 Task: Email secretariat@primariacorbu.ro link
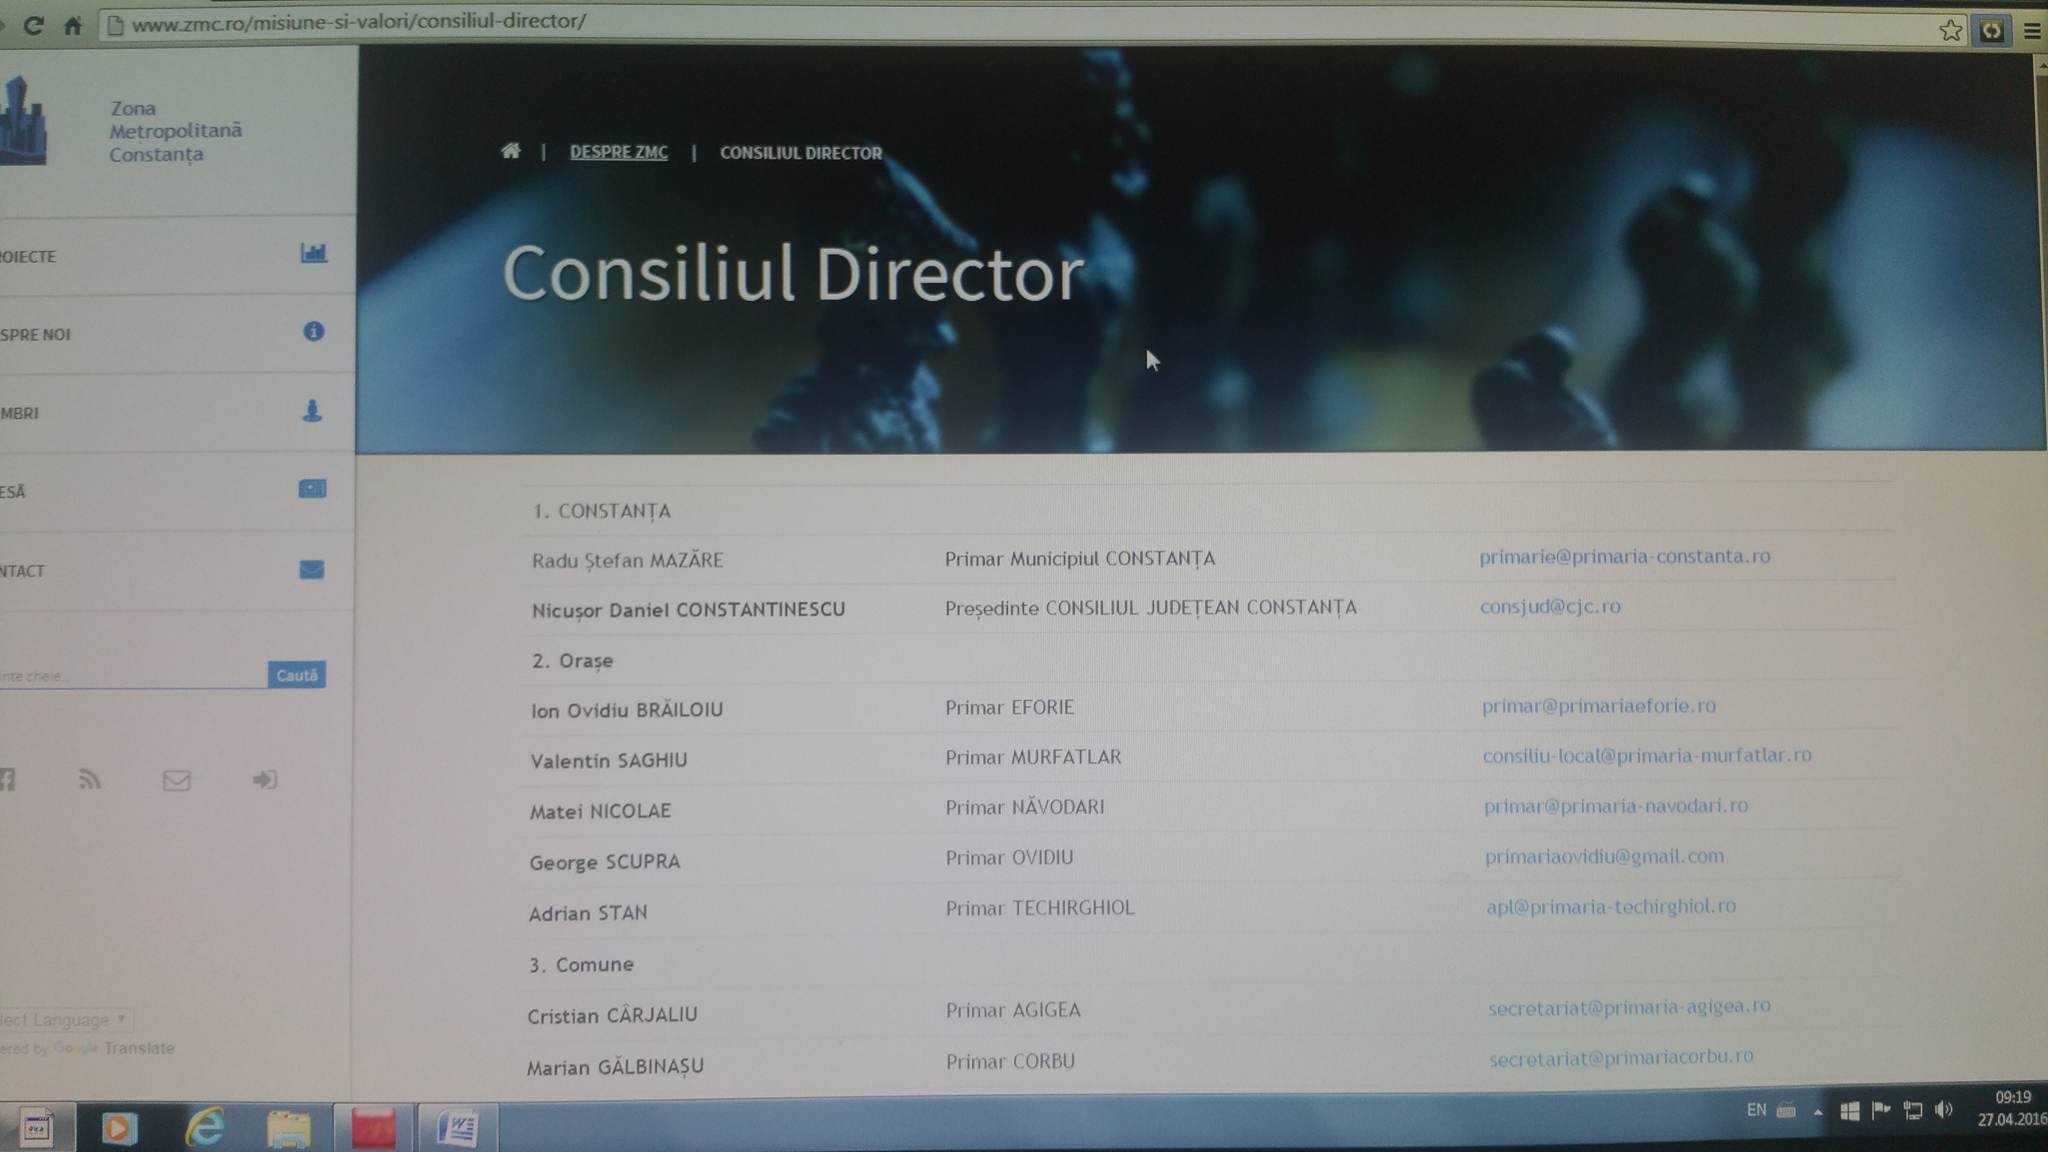(x=1620, y=1057)
